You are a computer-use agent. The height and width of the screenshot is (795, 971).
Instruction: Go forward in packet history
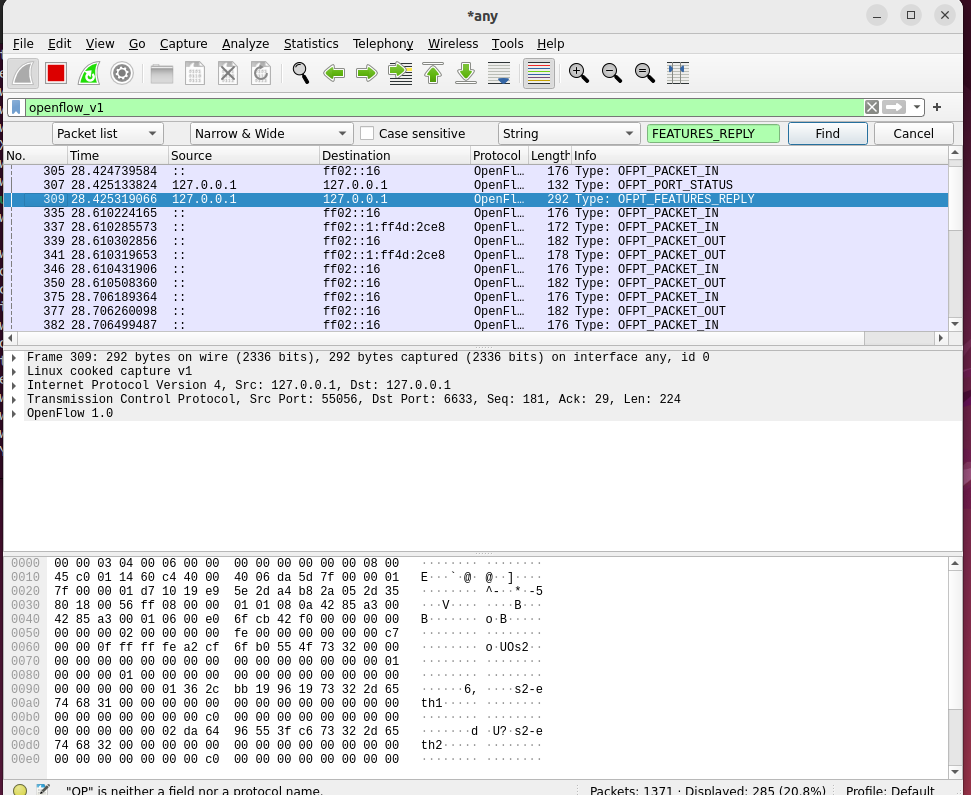[367, 74]
